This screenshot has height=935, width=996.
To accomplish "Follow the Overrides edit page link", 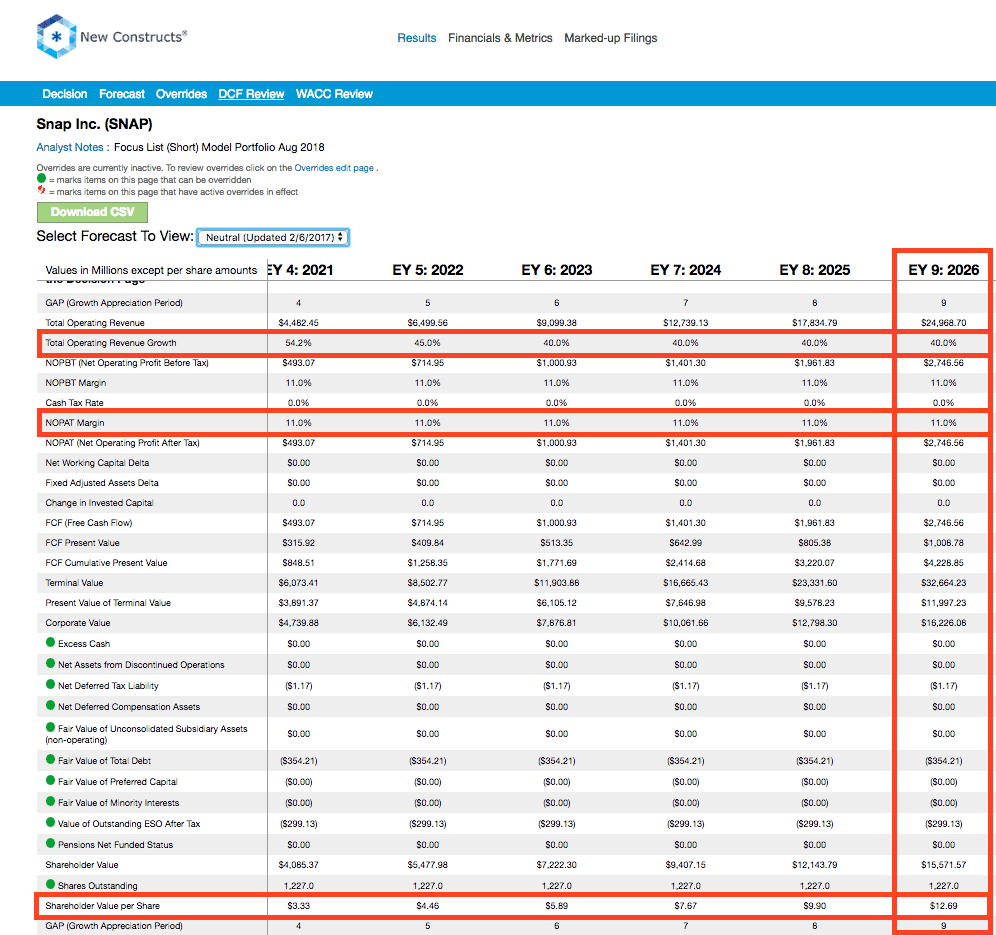I will coord(333,168).
